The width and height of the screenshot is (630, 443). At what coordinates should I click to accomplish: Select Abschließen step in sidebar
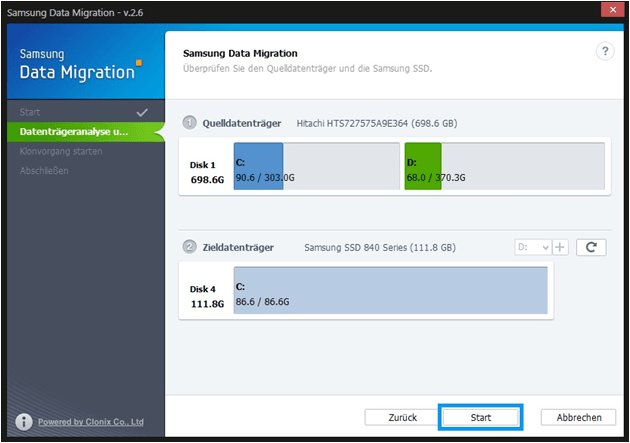click(x=44, y=170)
